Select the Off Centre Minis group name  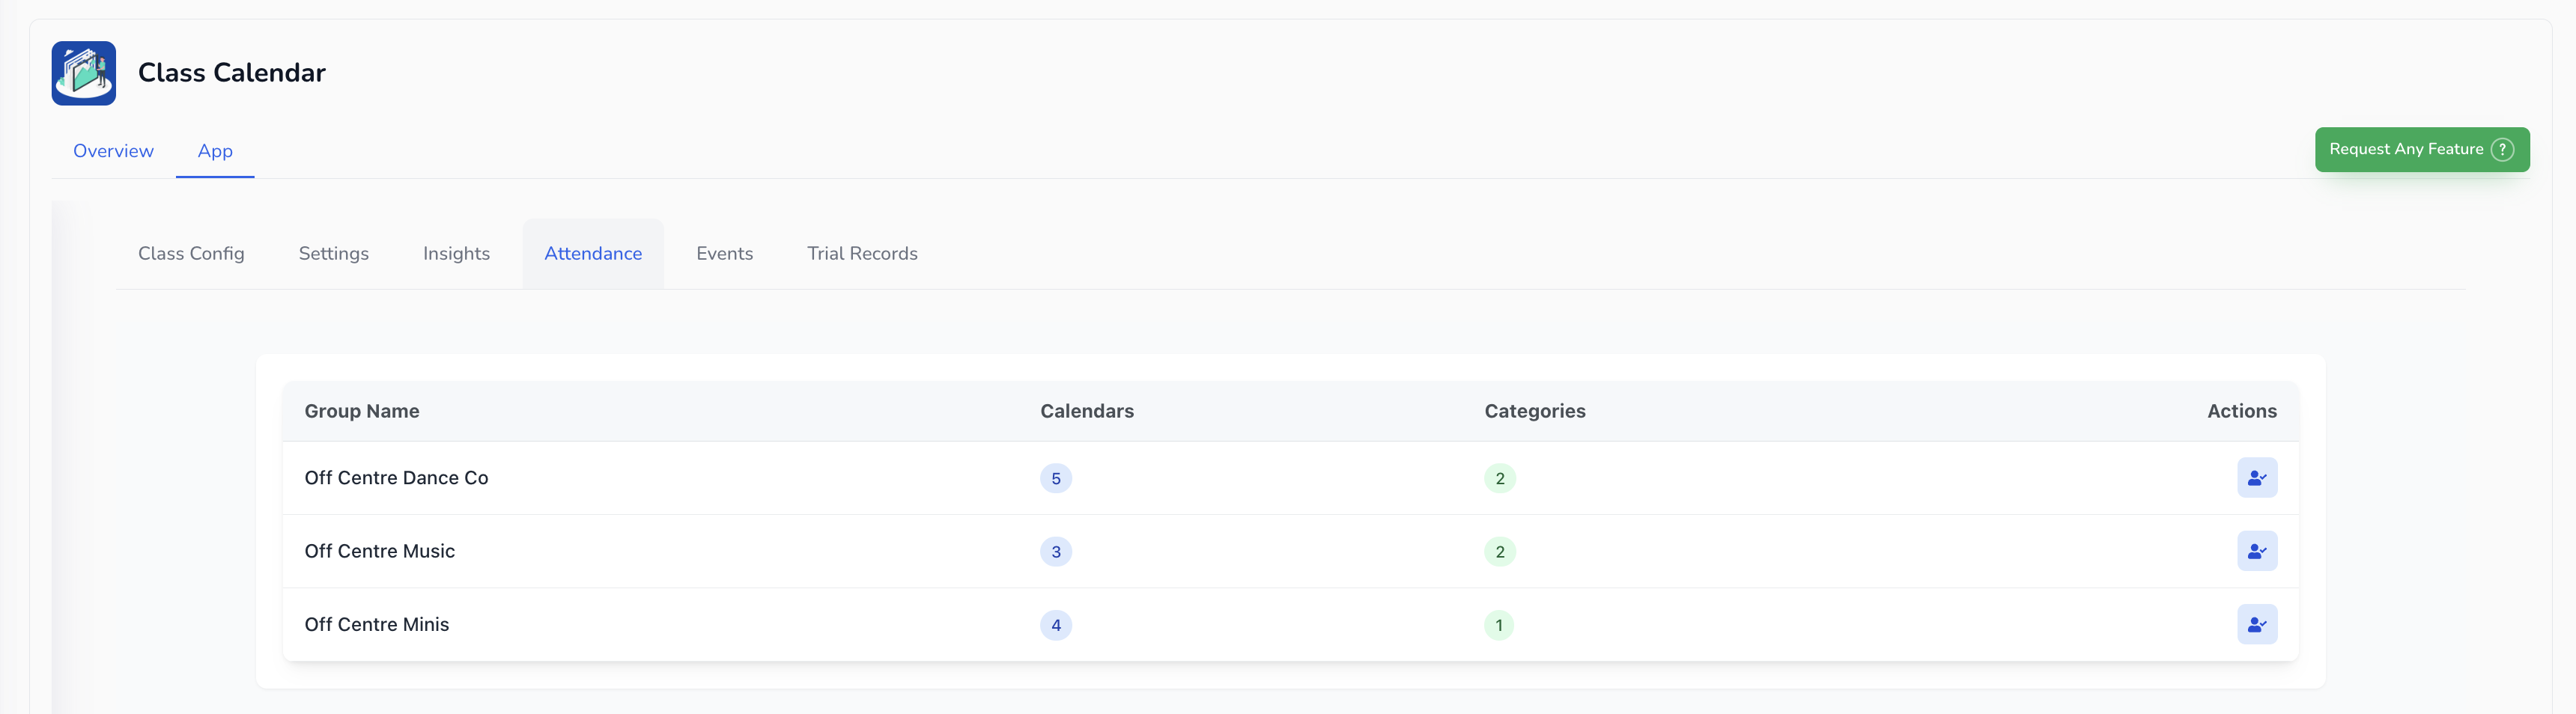tap(376, 624)
